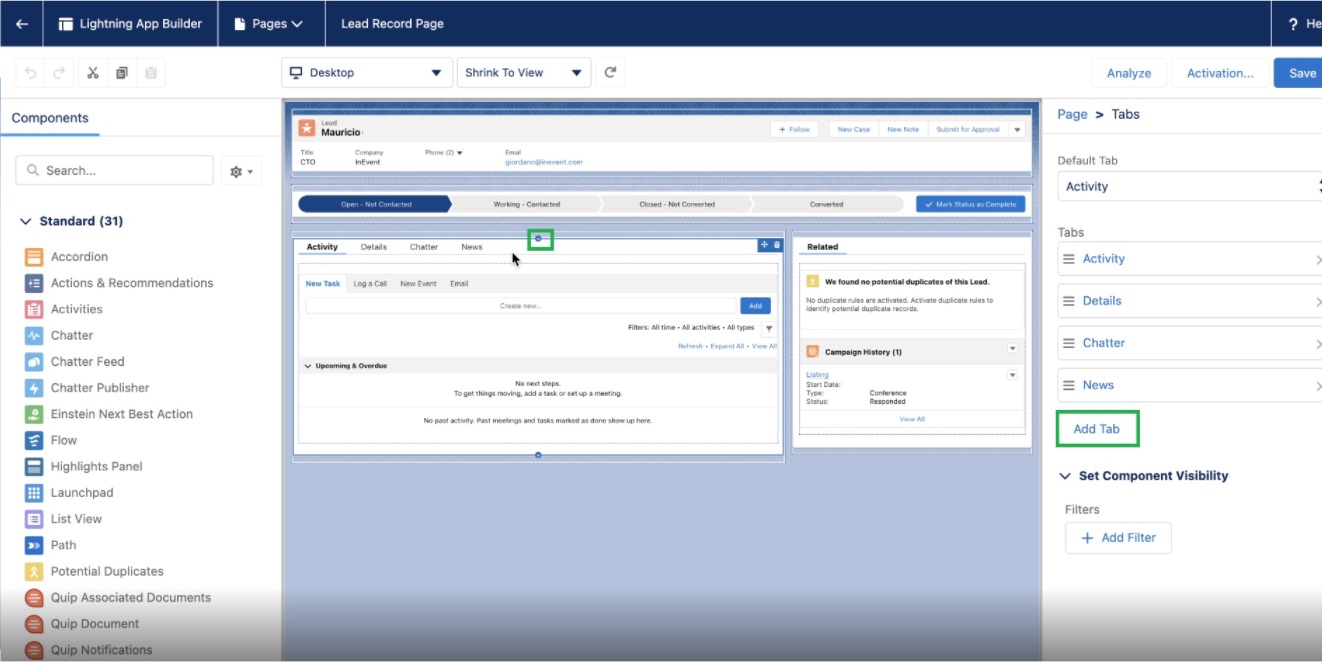Click the Lightning App Builder icon
Image resolution: width=1322 pixels, height=662 pixels.
66,24
